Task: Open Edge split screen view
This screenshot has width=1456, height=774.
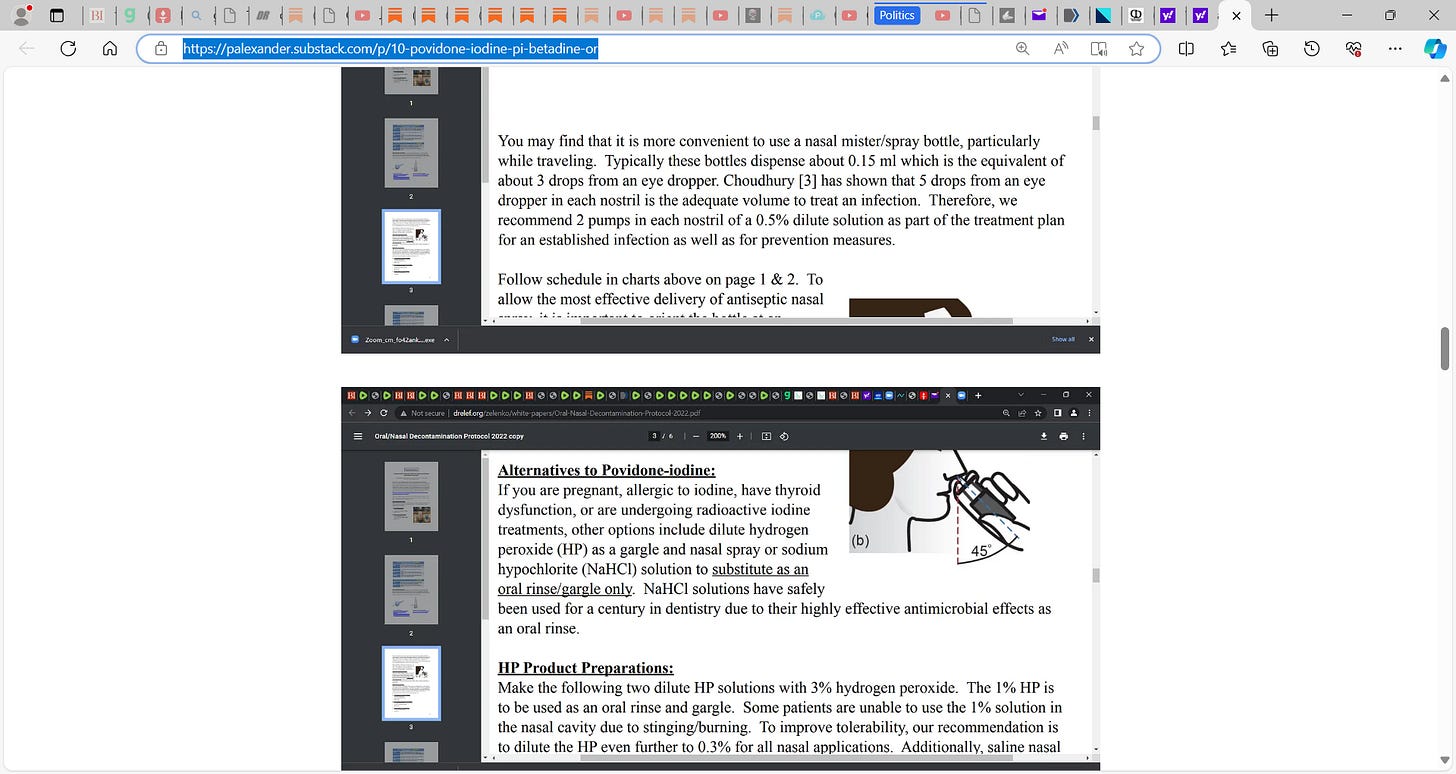Action: point(1186,48)
